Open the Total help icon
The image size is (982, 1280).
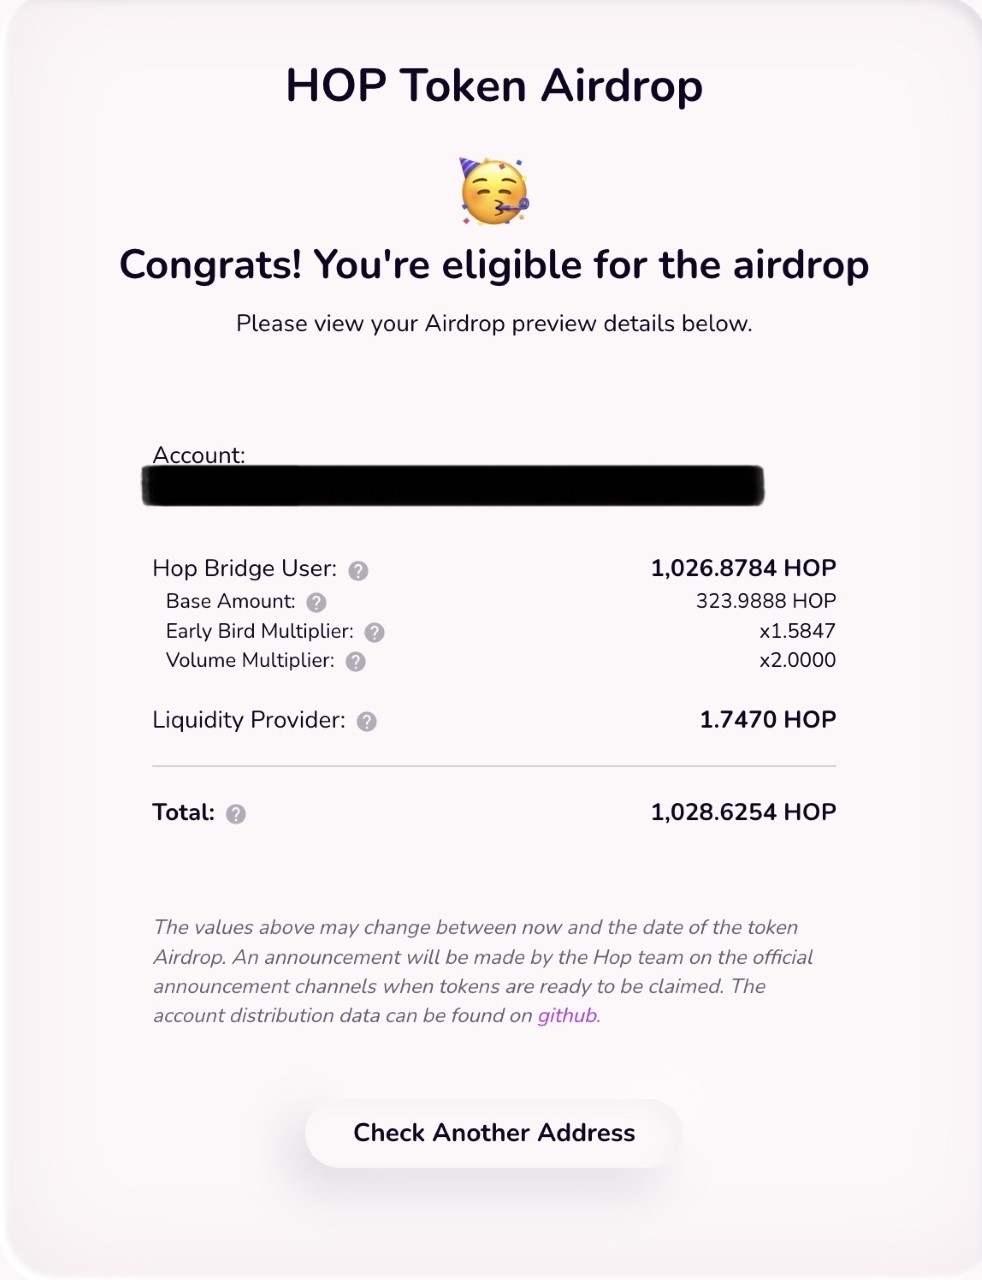(x=236, y=813)
